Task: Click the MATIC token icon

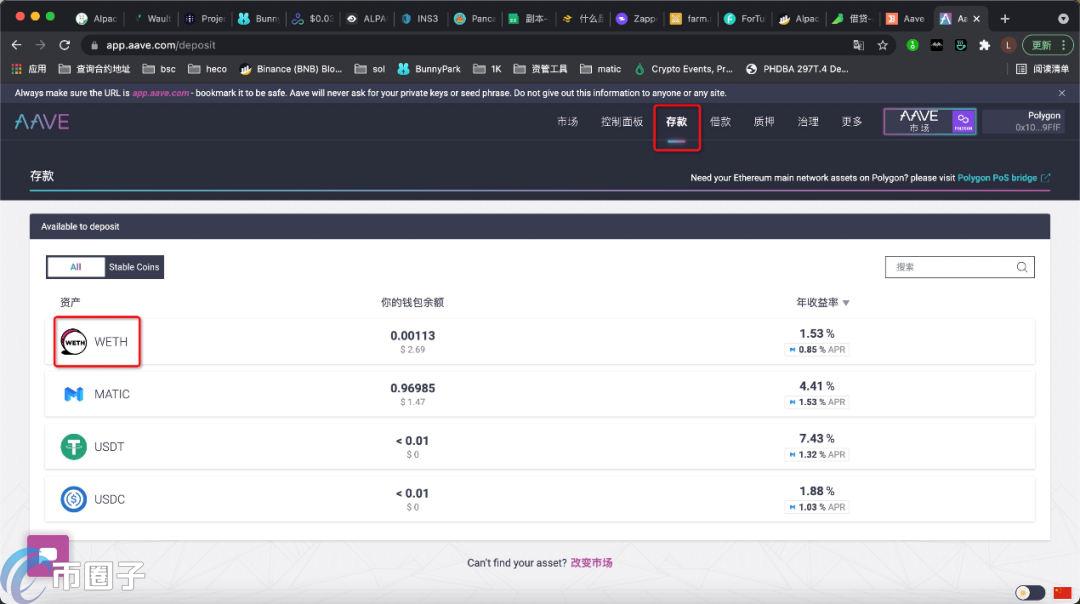Action: pos(74,394)
